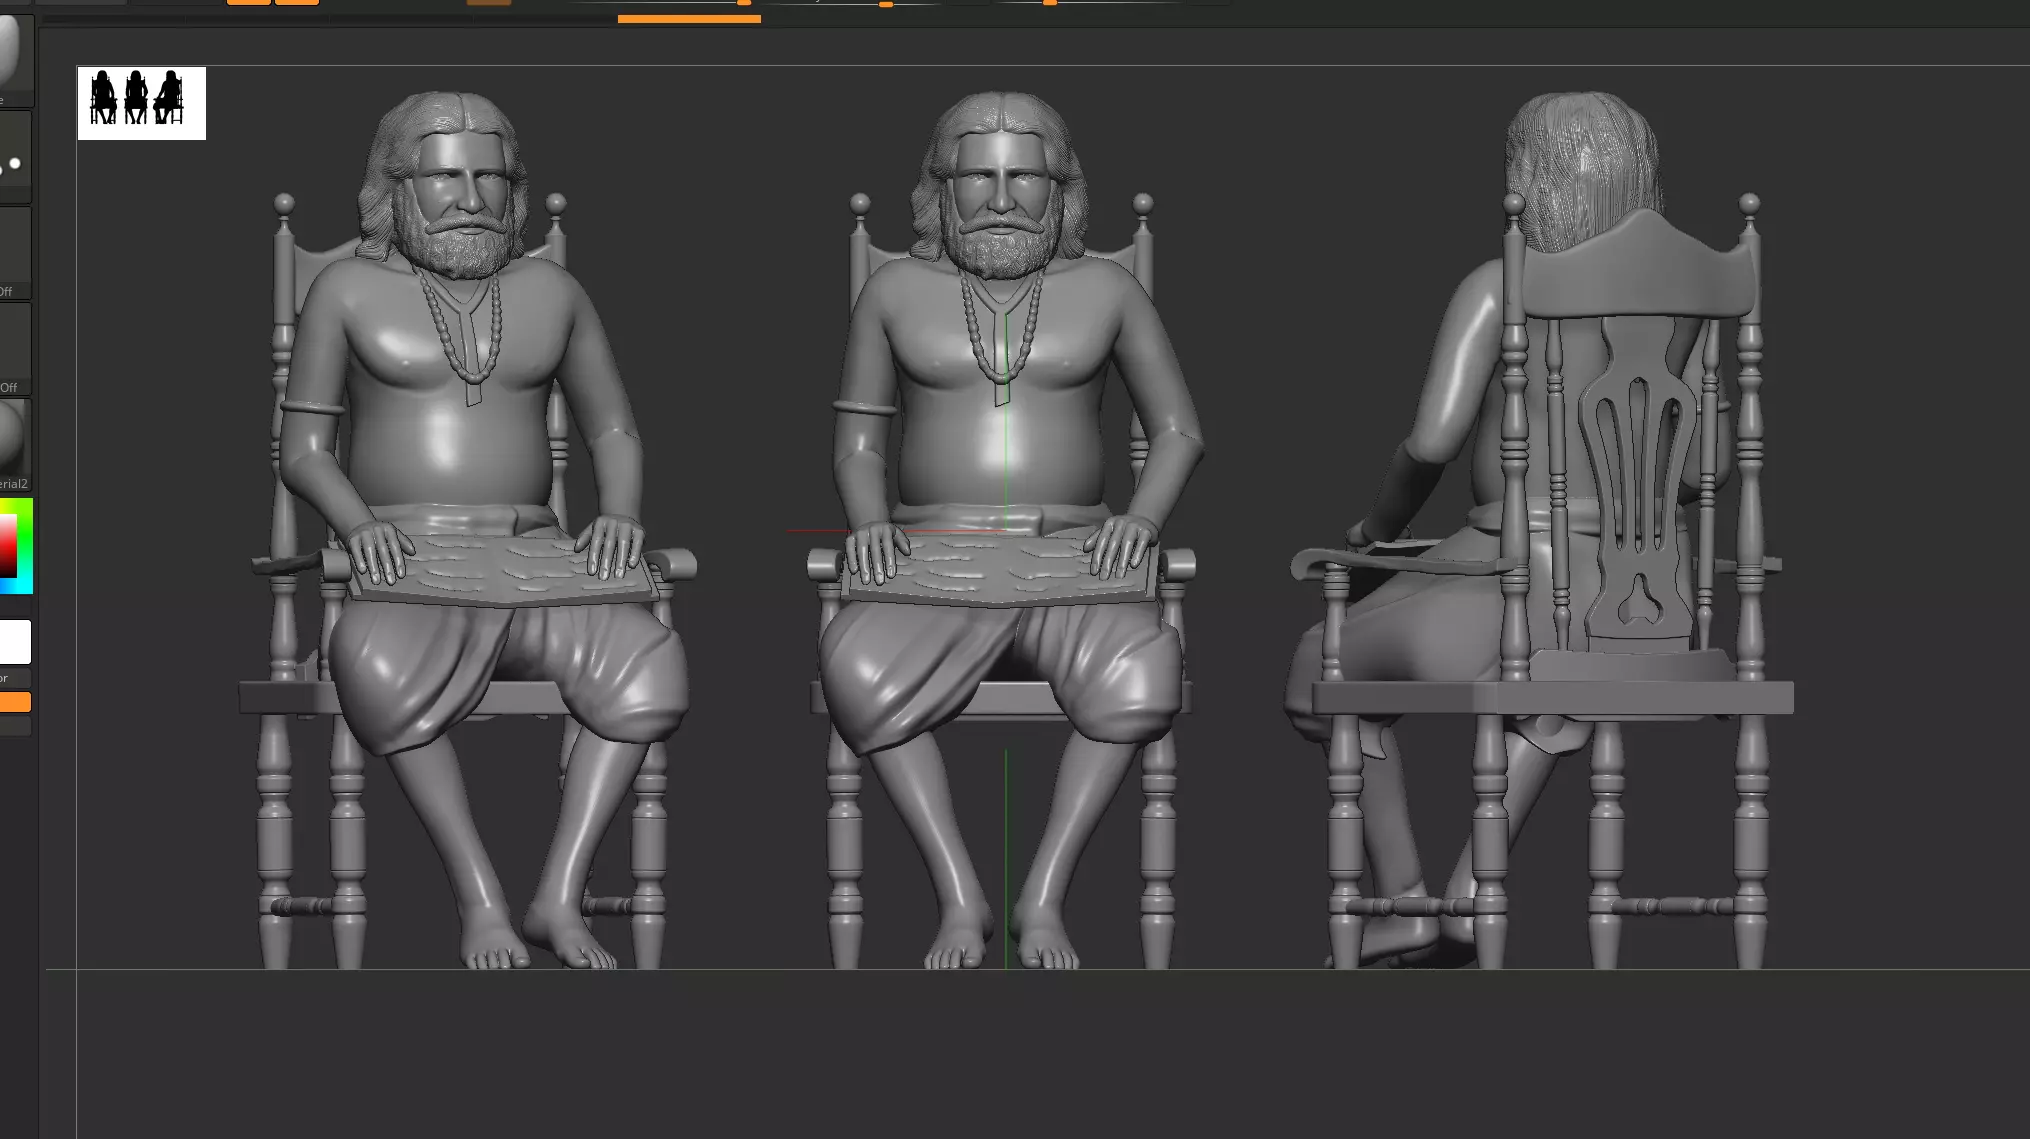This screenshot has height=1139, width=2030.
Task: Toggle the second orange button in top shelf
Action: point(297,3)
